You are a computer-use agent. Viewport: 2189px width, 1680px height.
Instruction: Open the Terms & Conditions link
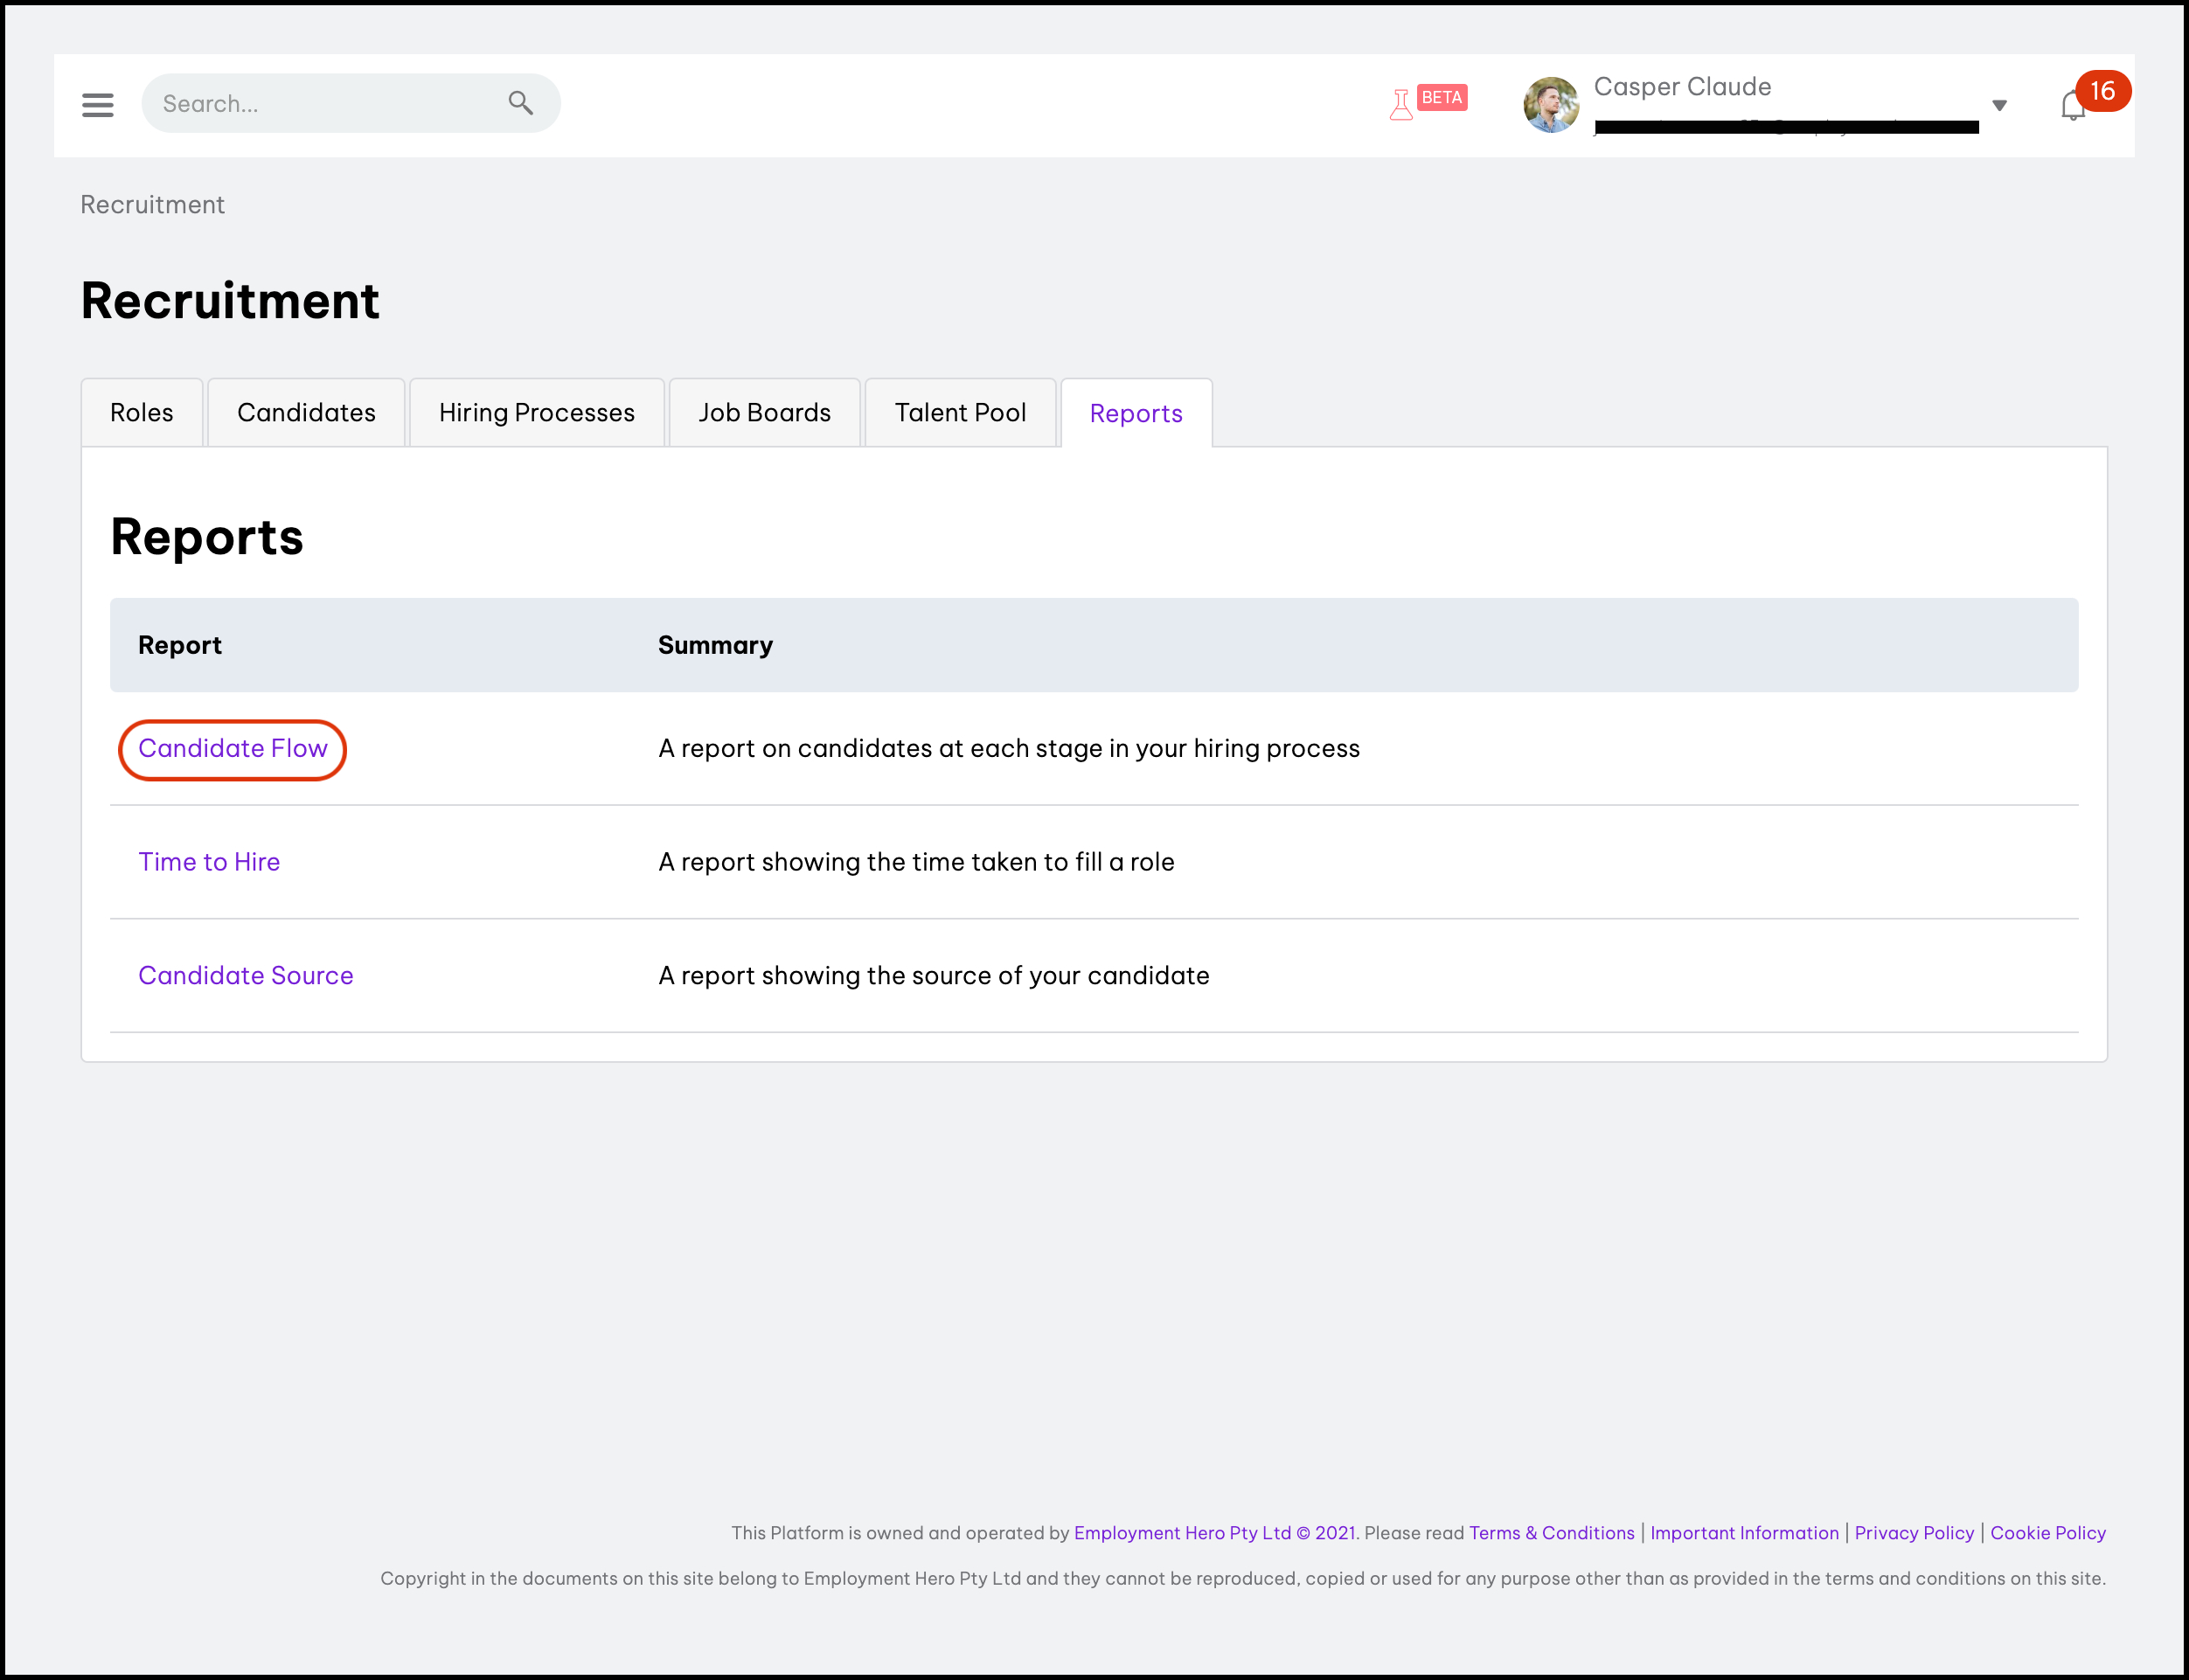(1551, 1533)
